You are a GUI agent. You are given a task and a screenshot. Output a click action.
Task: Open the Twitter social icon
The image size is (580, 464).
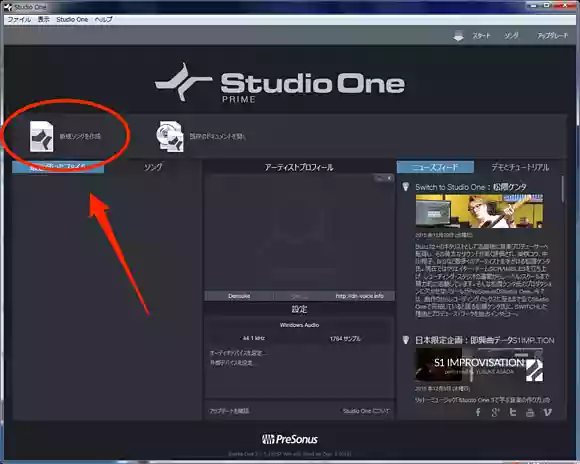[513, 412]
